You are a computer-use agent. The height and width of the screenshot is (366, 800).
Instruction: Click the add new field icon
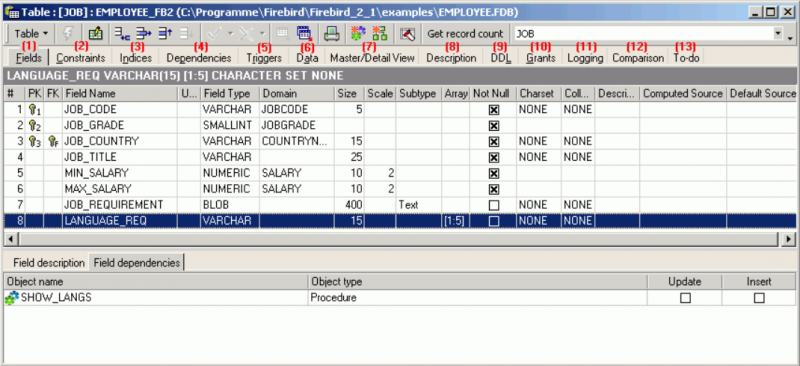(122, 34)
